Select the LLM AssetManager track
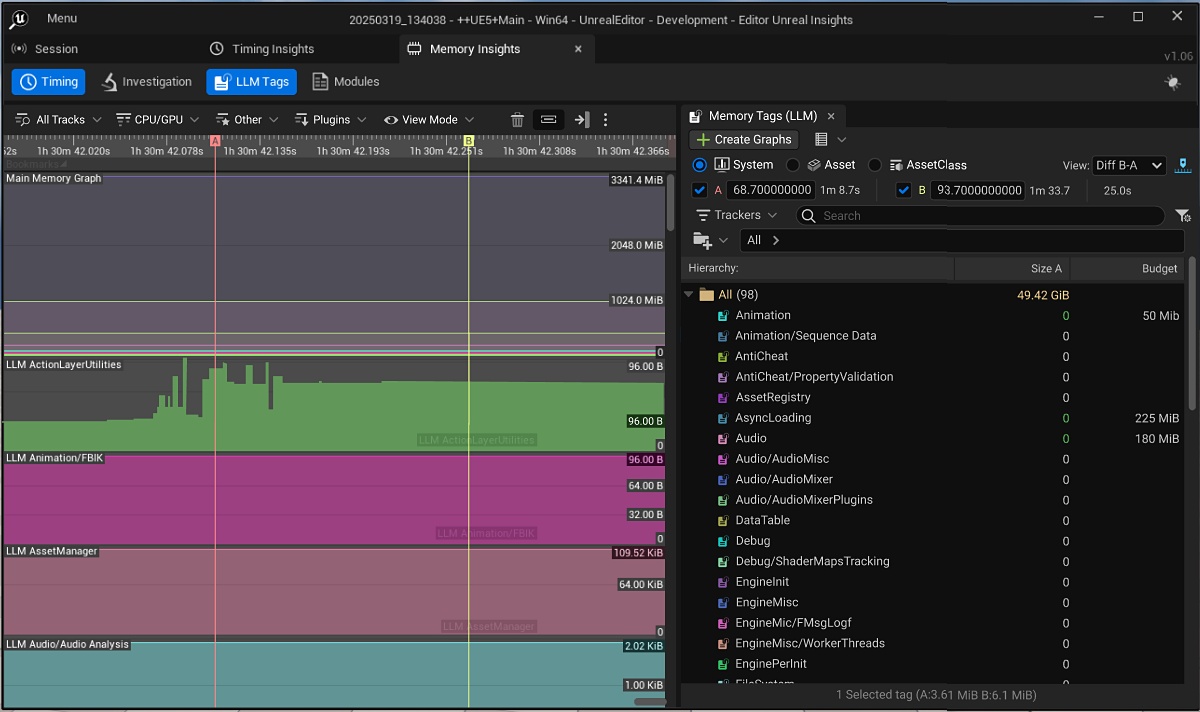The image size is (1200, 712). (x=52, y=551)
